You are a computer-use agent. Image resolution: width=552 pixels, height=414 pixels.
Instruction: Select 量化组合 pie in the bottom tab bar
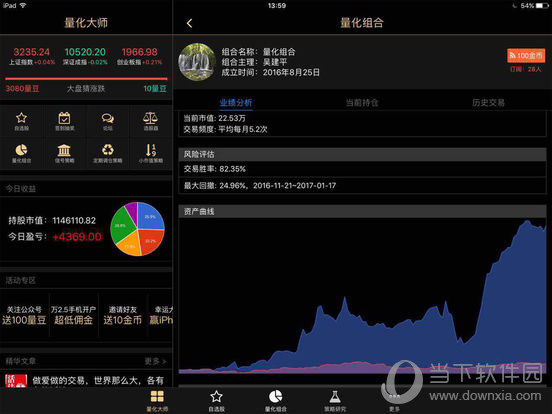[276, 401]
